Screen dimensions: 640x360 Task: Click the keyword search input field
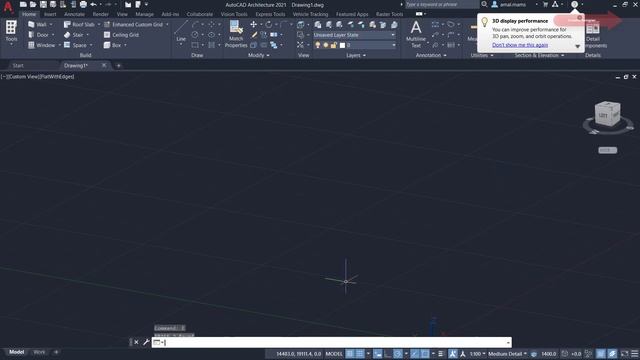442,4
